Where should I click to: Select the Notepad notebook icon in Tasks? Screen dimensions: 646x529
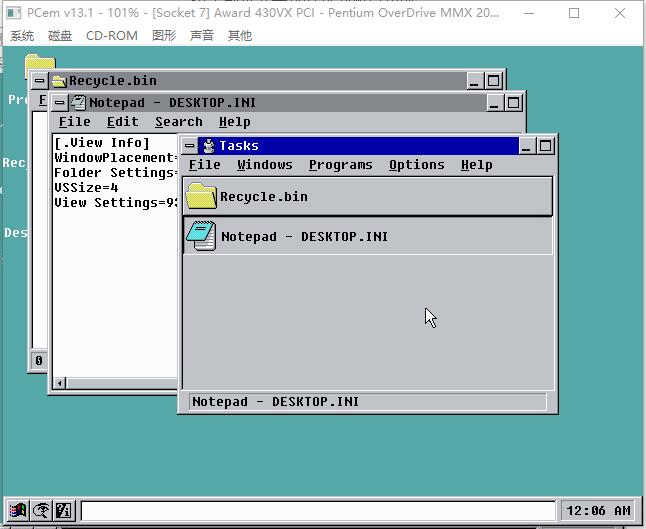pyautogui.click(x=201, y=236)
